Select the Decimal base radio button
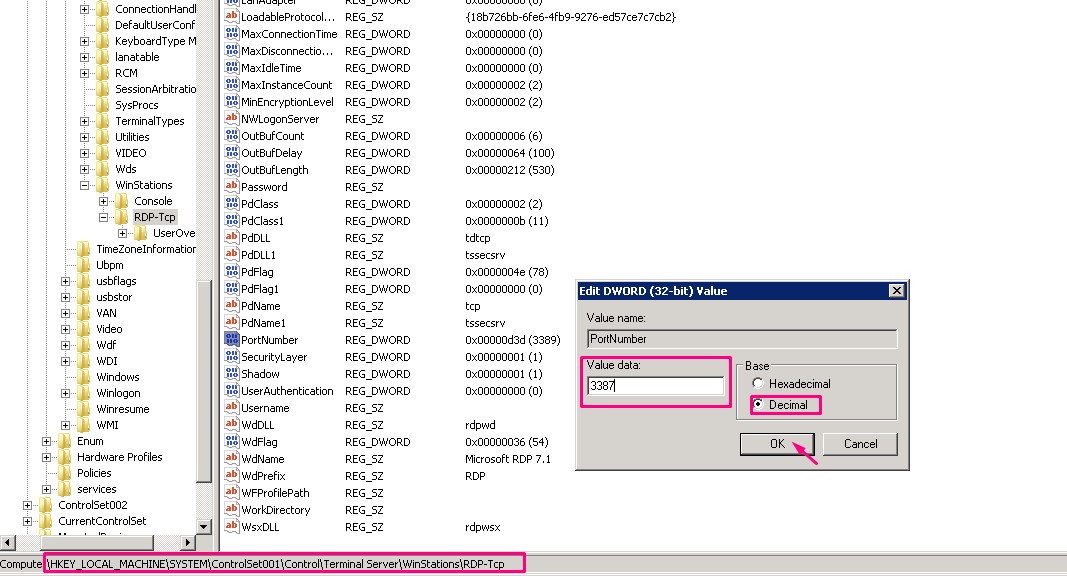Screen dimensions: 1067x576 757,404
